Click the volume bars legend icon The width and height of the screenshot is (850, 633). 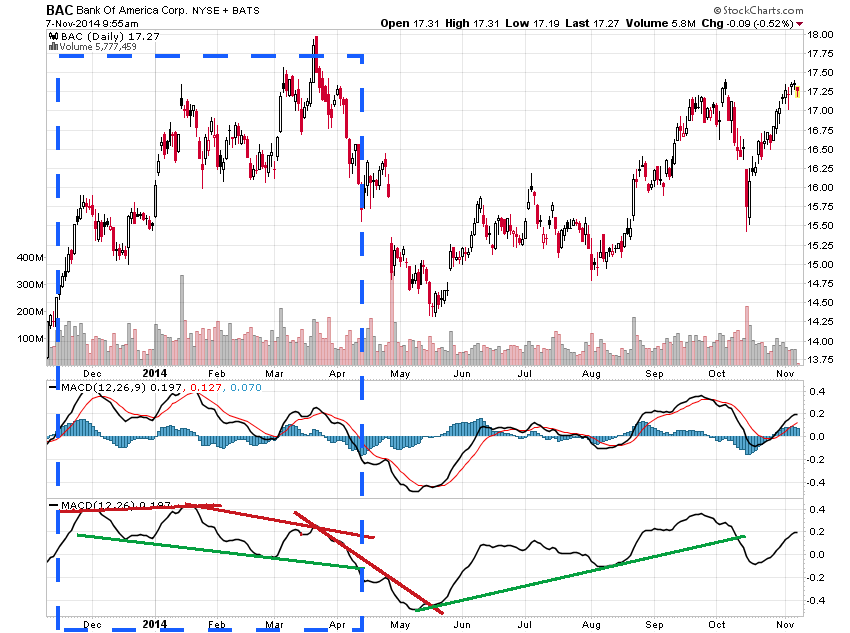54,47
